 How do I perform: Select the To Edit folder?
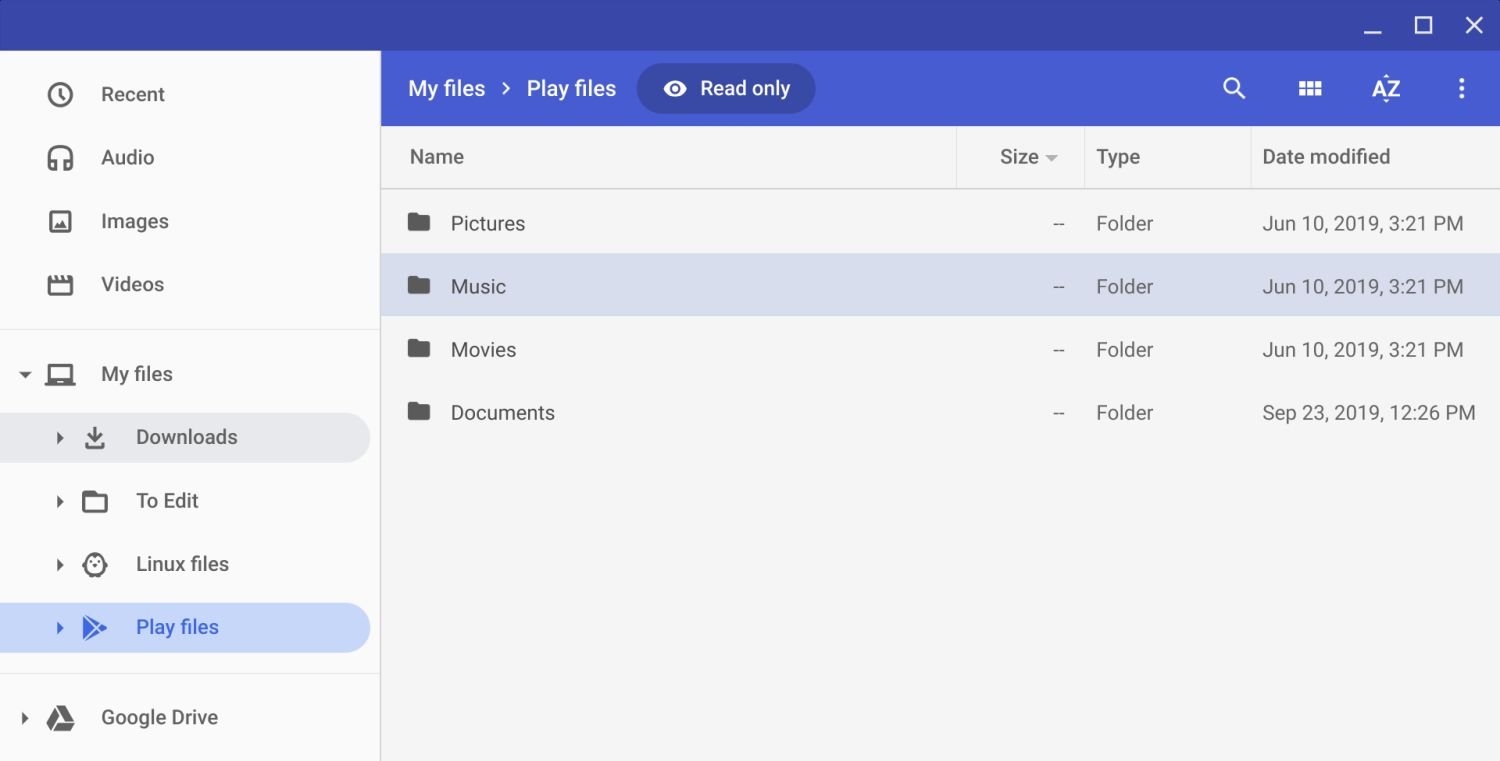click(167, 501)
